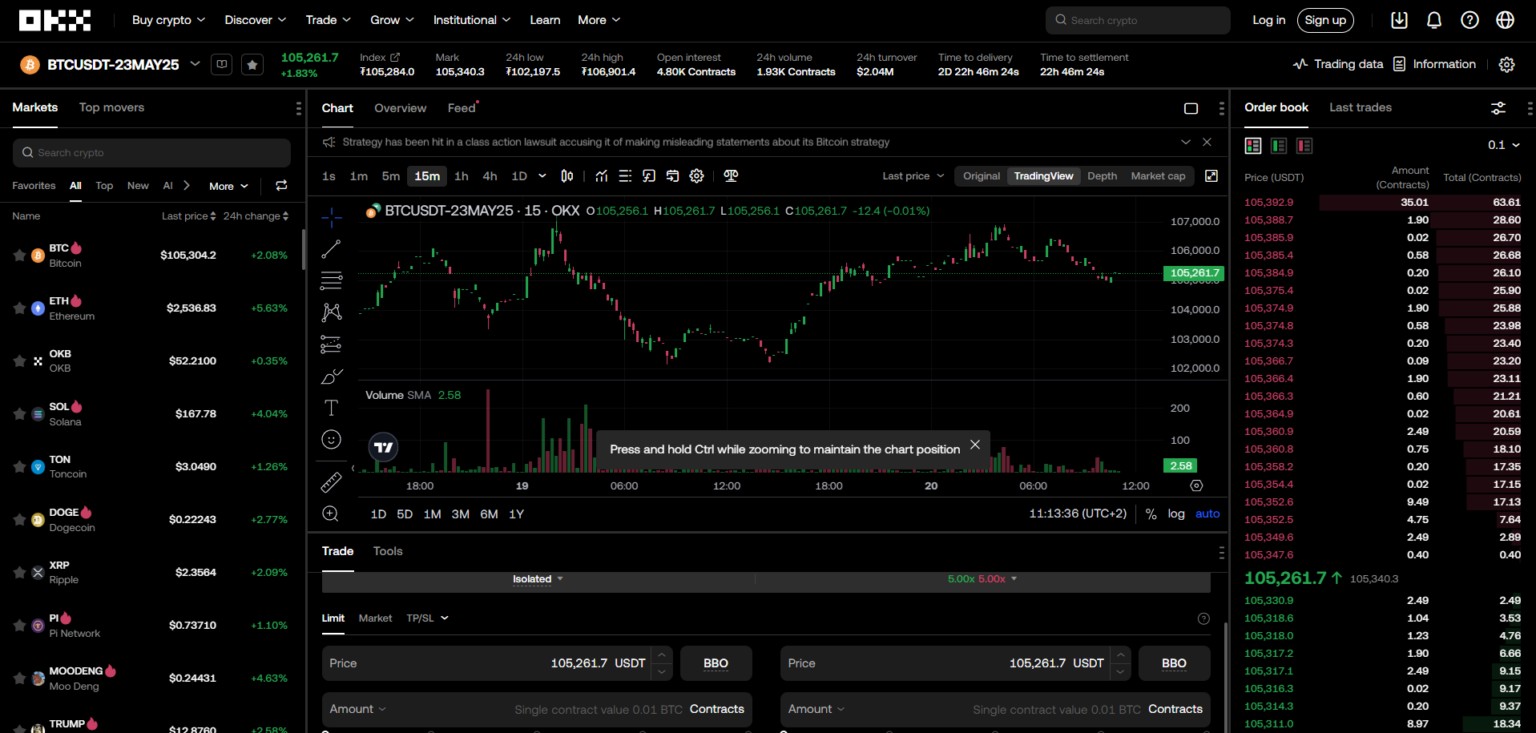
Task: Show only sell orders in order book
Action: click(x=1304, y=146)
